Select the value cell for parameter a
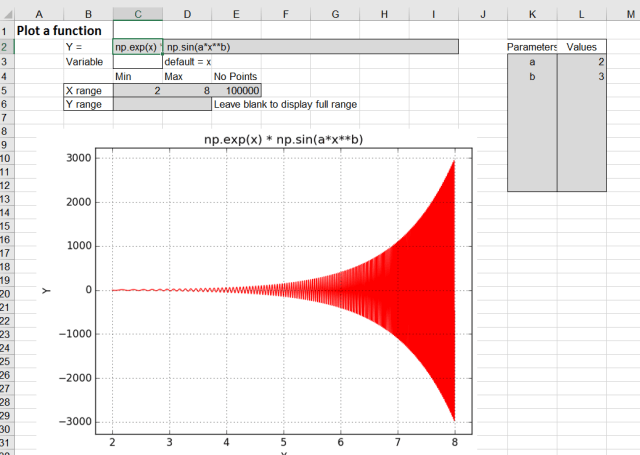This screenshot has height=455, width=640. tap(581, 62)
